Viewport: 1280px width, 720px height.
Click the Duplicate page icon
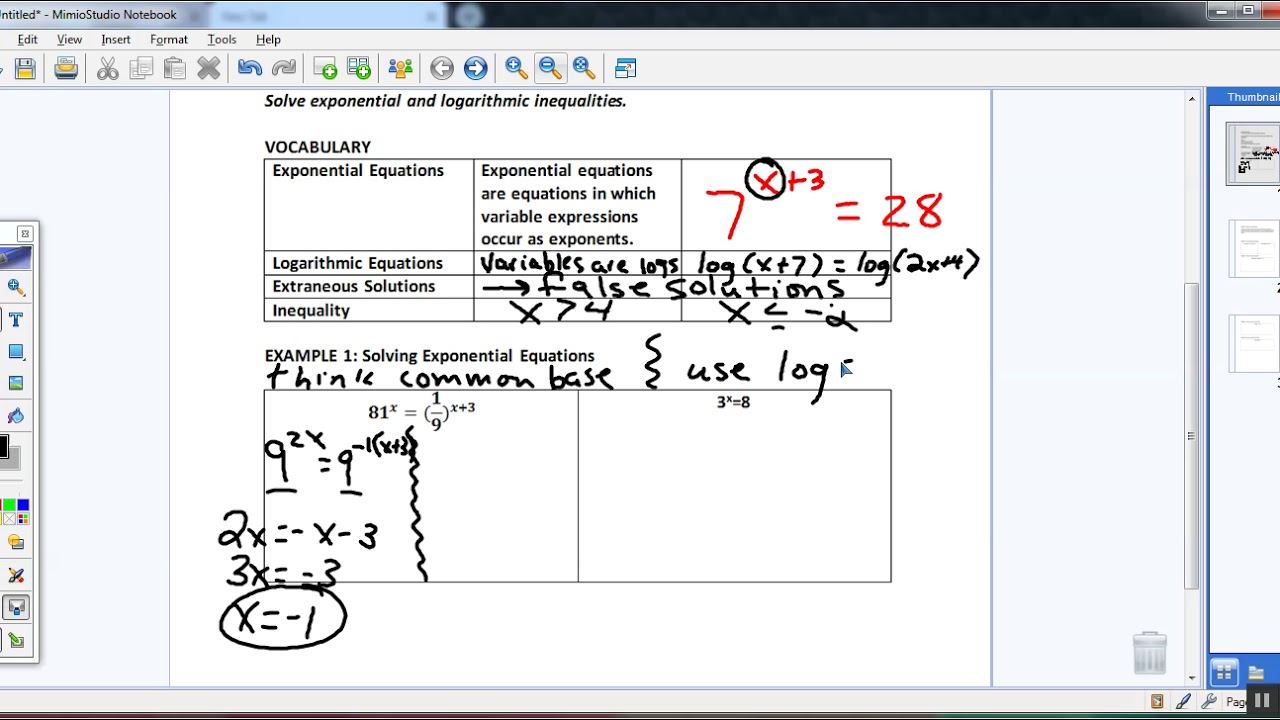pyautogui.click(x=359, y=68)
